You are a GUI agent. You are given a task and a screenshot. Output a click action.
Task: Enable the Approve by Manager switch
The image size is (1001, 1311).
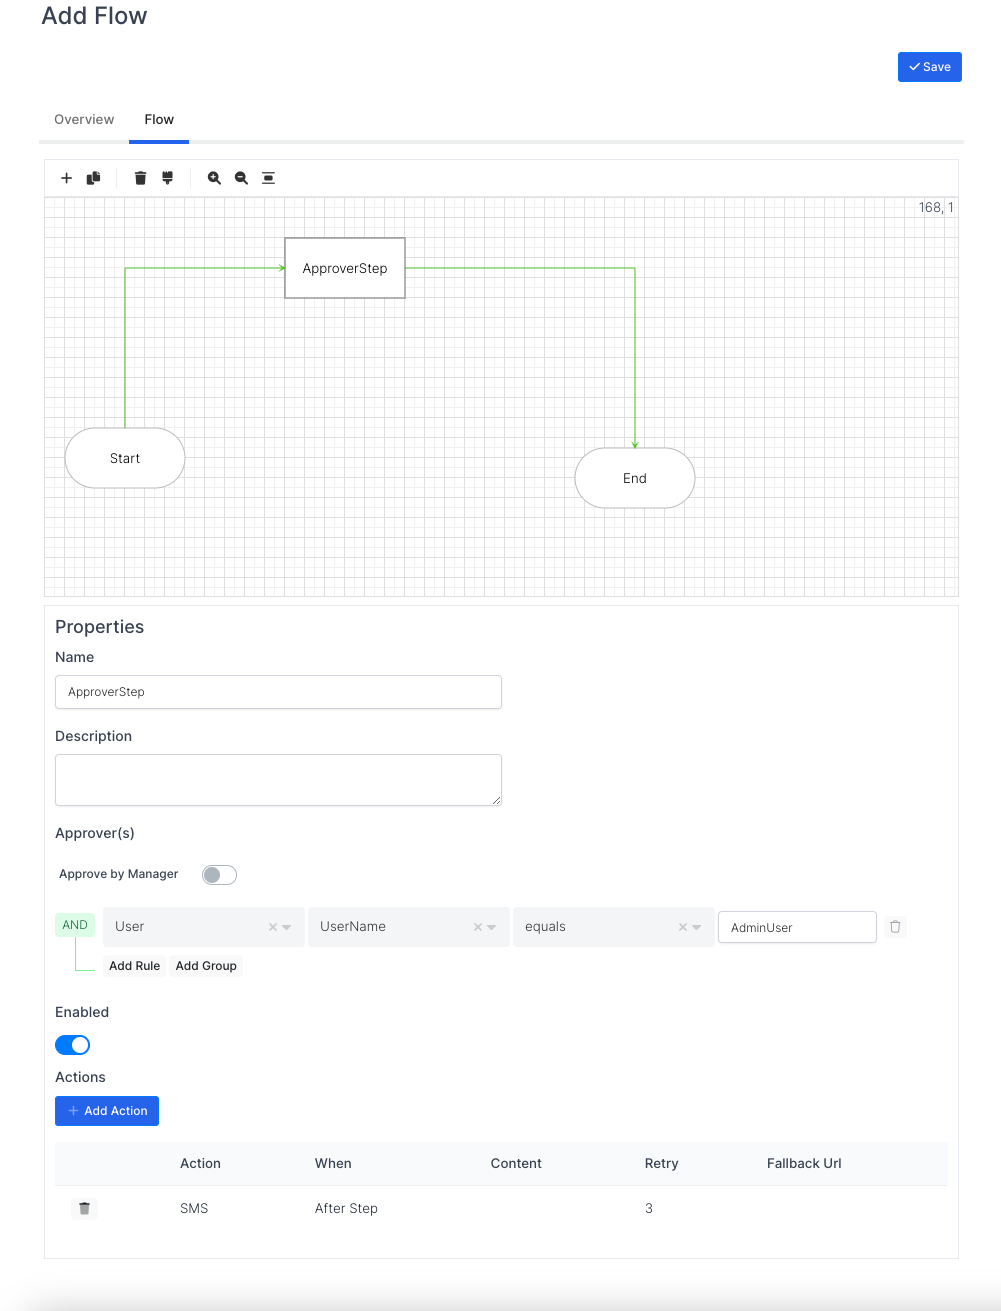(219, 875)
